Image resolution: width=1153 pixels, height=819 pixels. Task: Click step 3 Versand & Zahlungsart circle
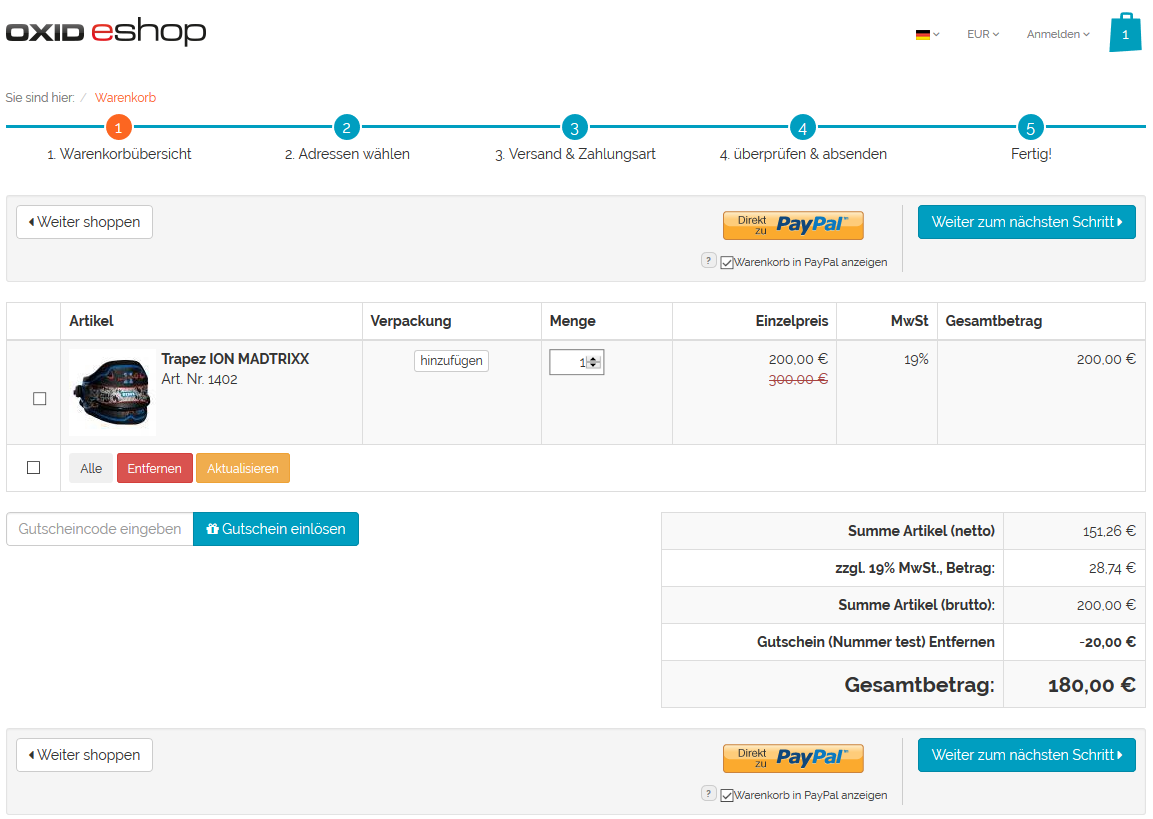[574, 128]
